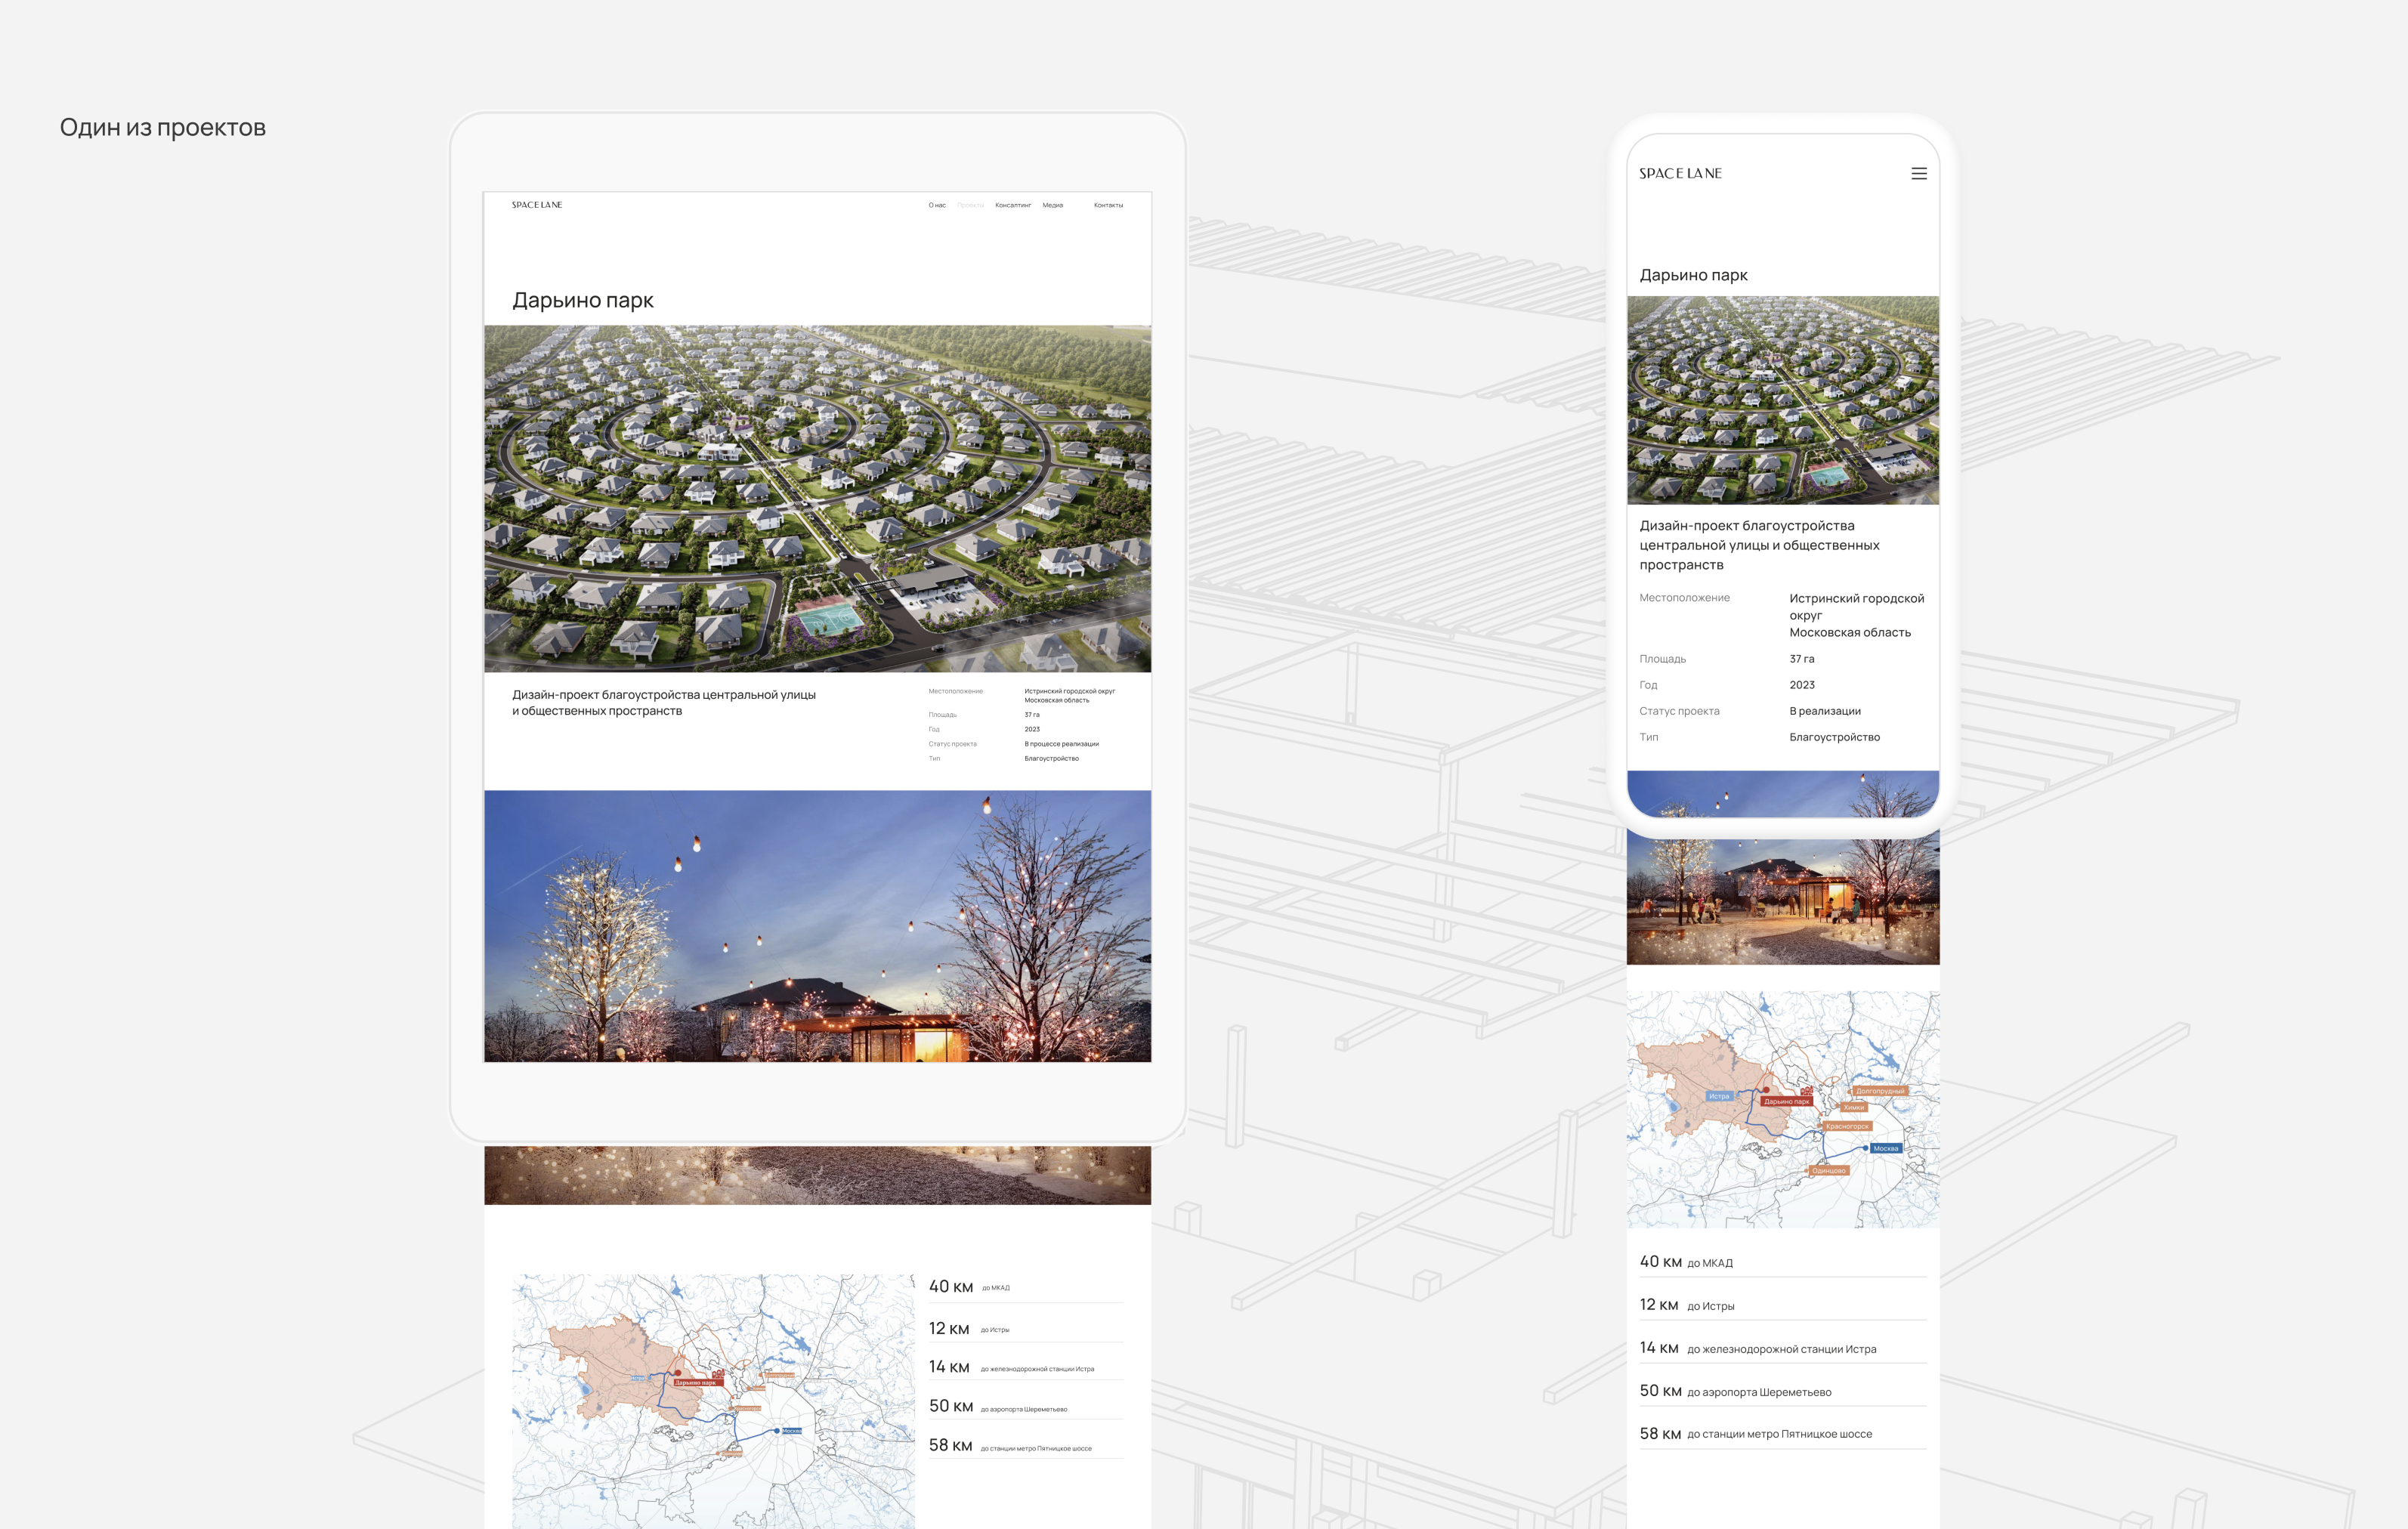Open the Медиа navigation link
The image size is (2408, 1529).
coord(1052,206)
